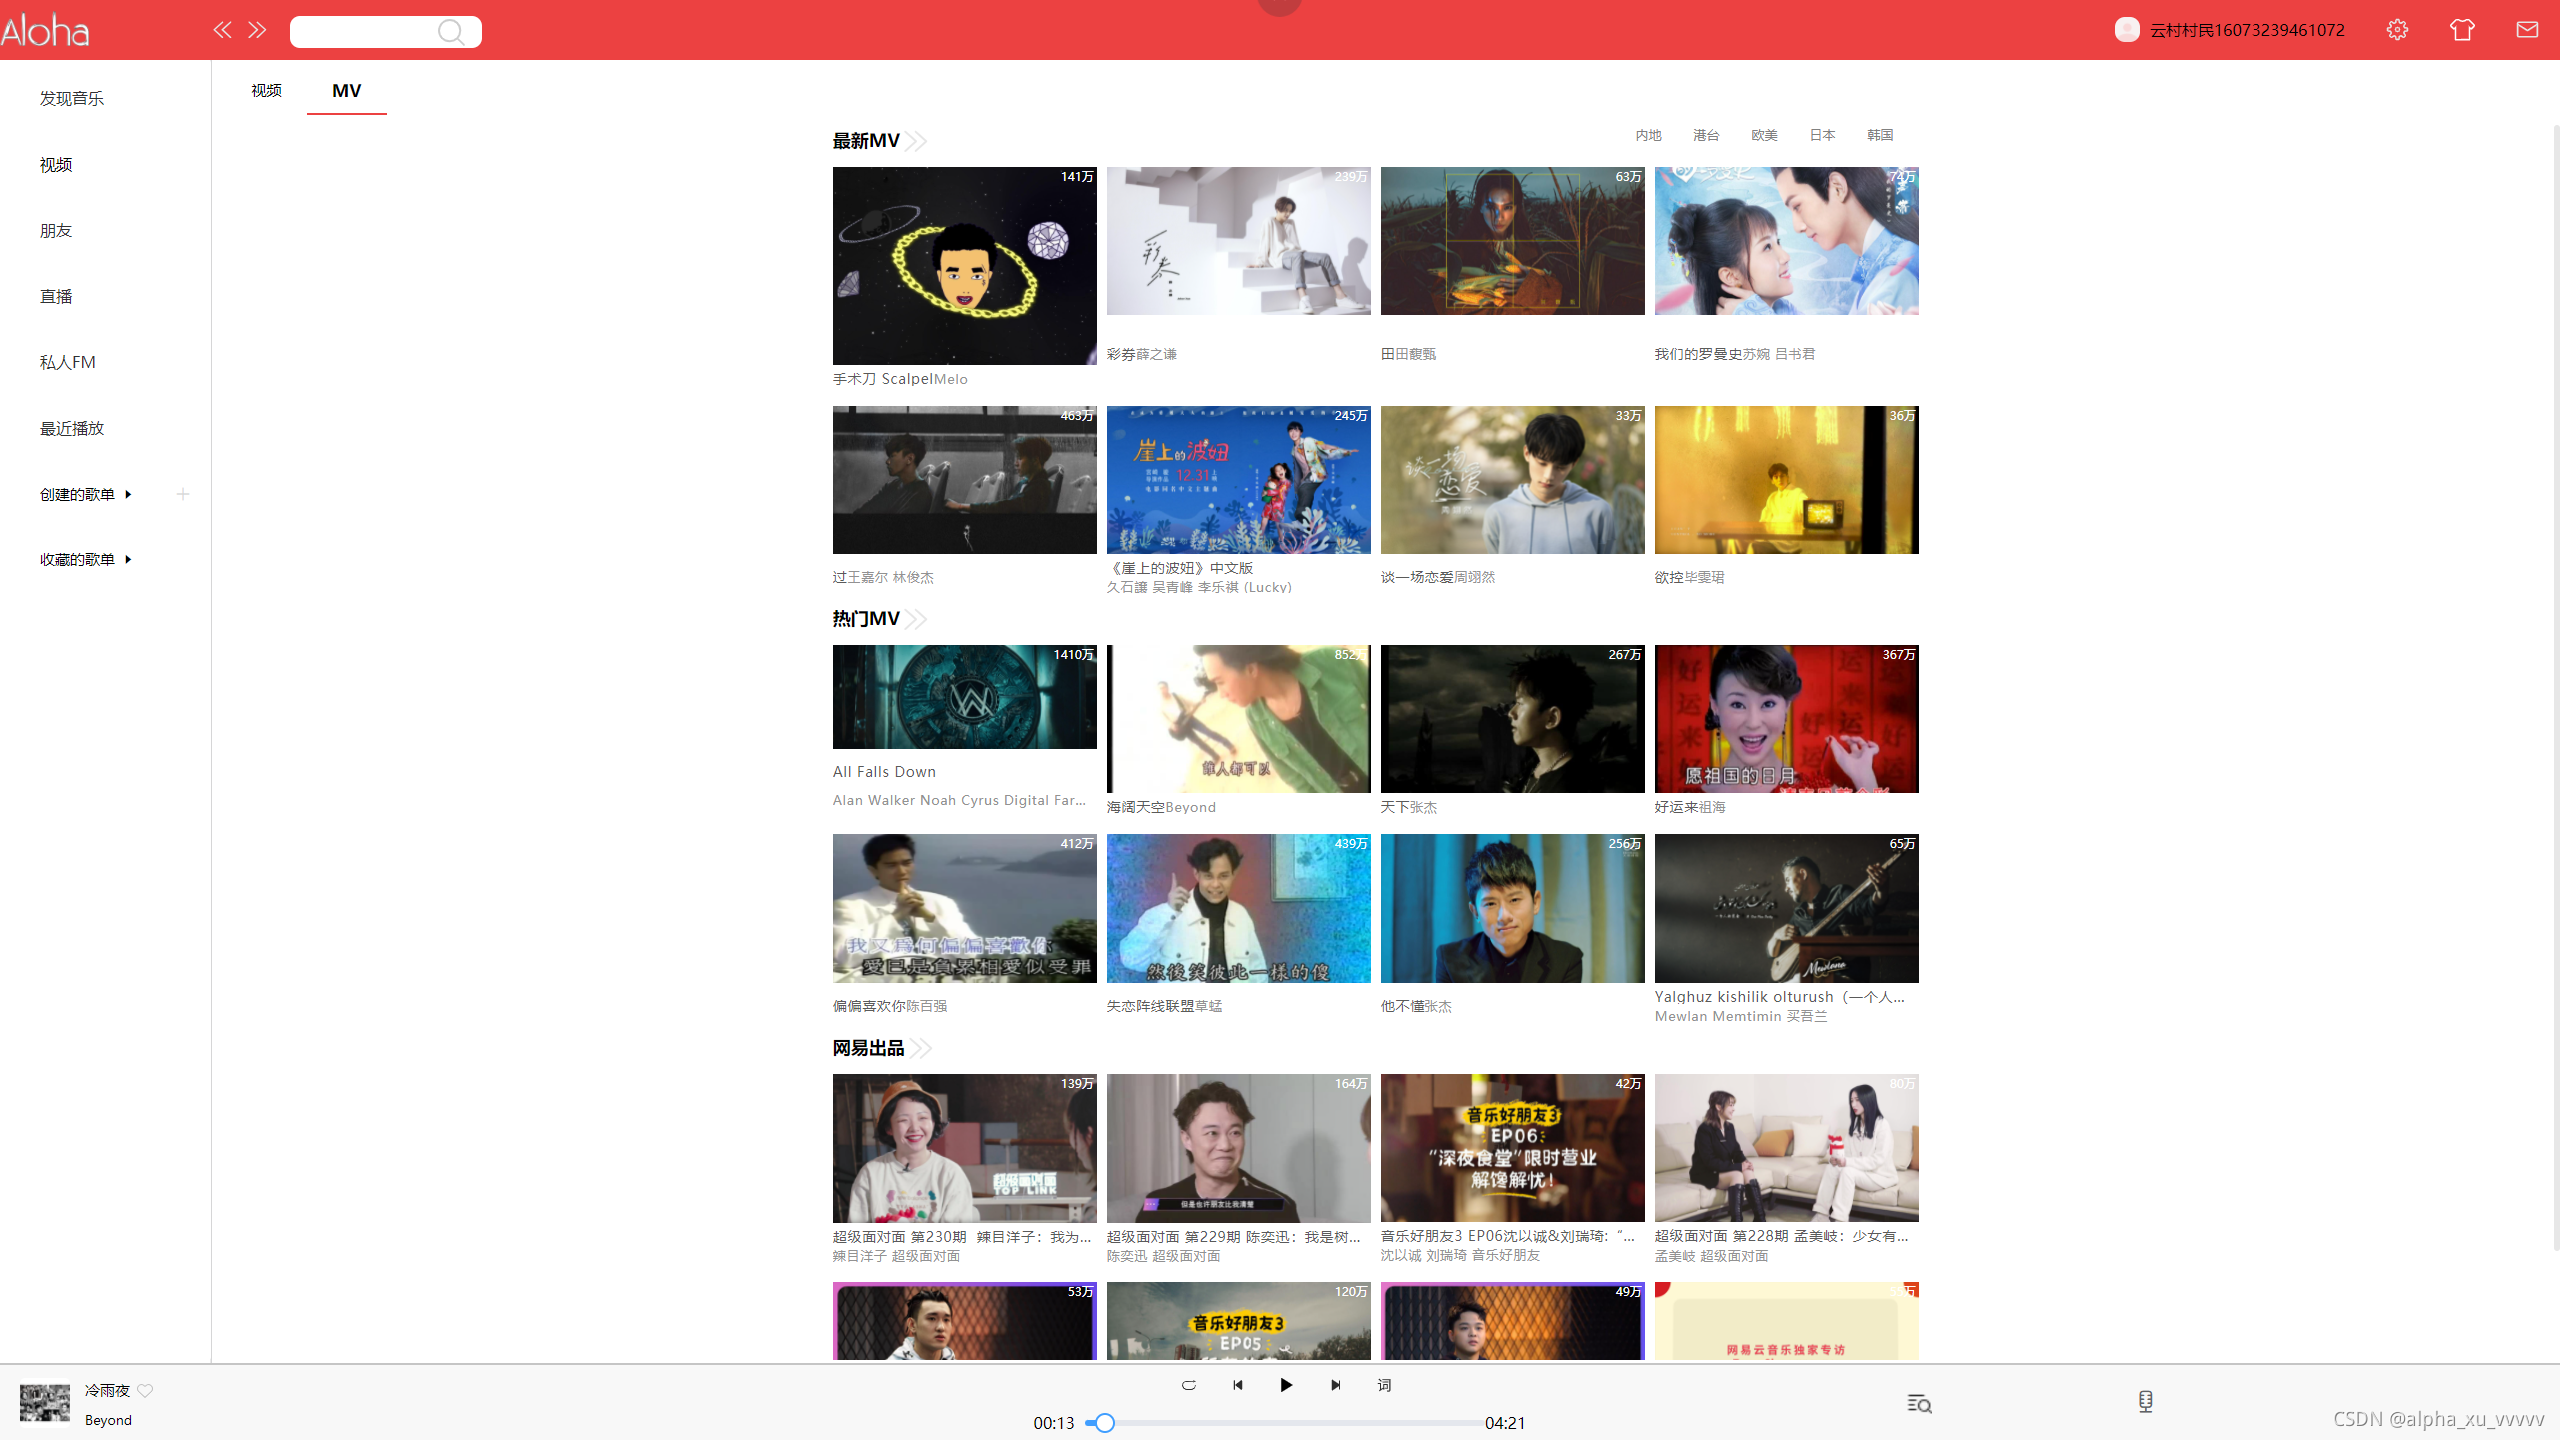Click the microphone icon in player bar
Image resolution: width=2560 pixels, height=1440 pixels.
[x=2145, y=1402]
